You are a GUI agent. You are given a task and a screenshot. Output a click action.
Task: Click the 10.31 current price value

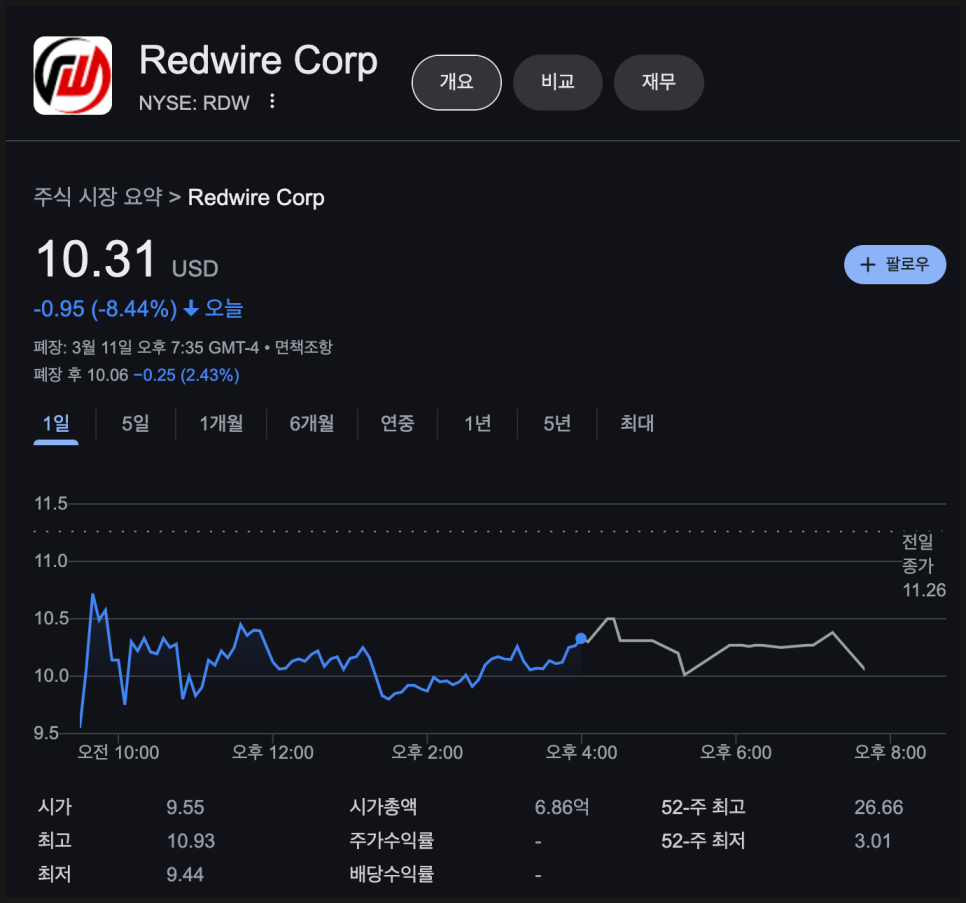pos(96,259)
